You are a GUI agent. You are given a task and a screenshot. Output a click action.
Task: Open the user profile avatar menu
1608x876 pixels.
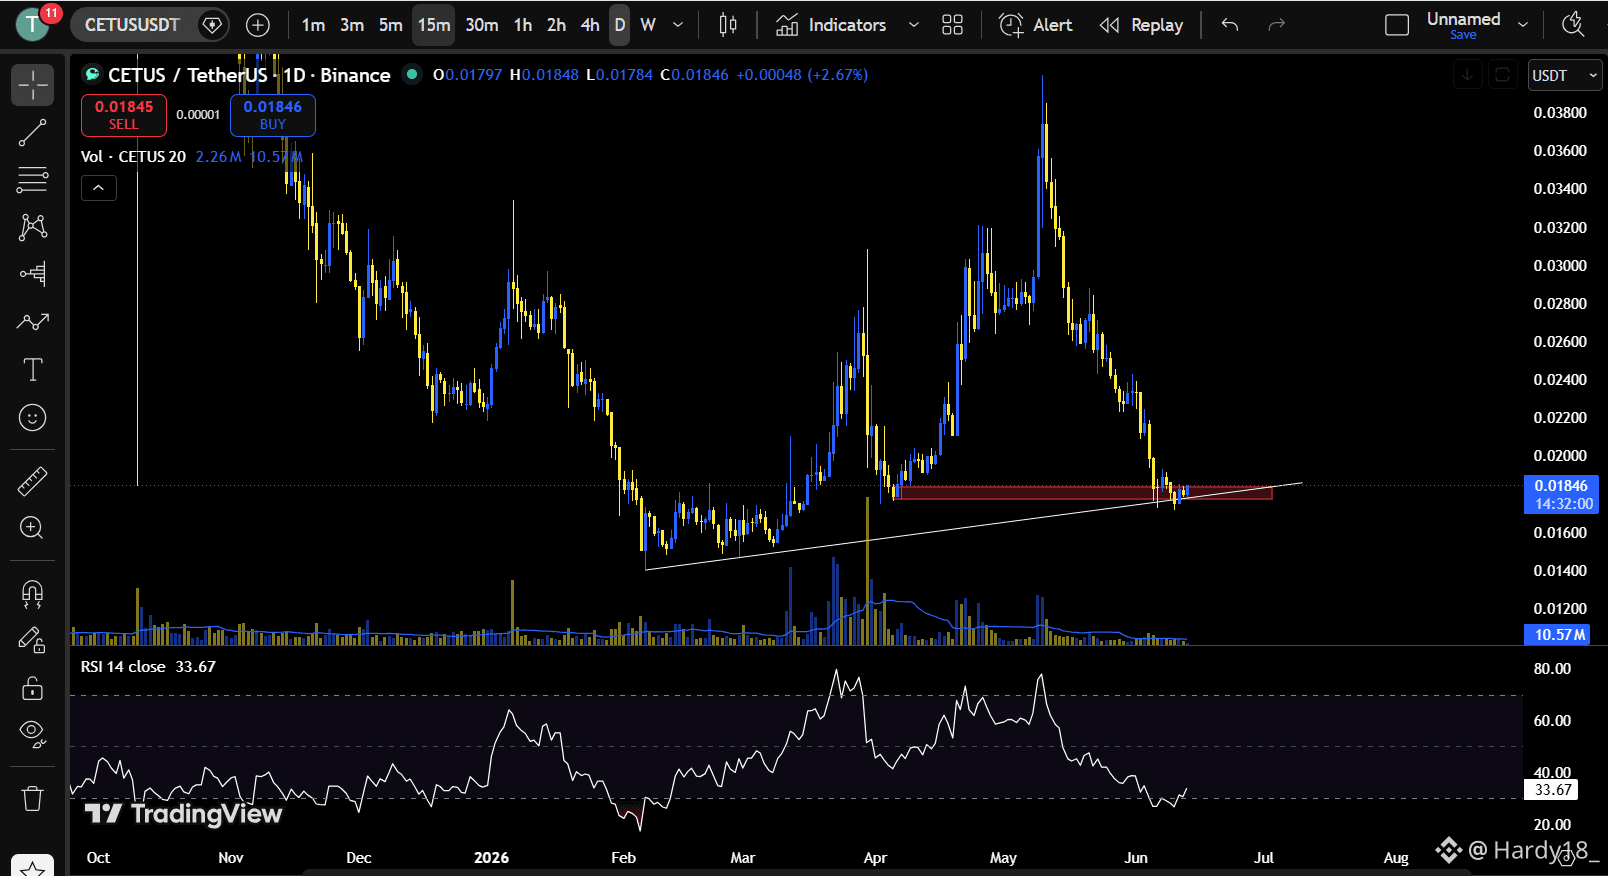(x=32, y=24)
